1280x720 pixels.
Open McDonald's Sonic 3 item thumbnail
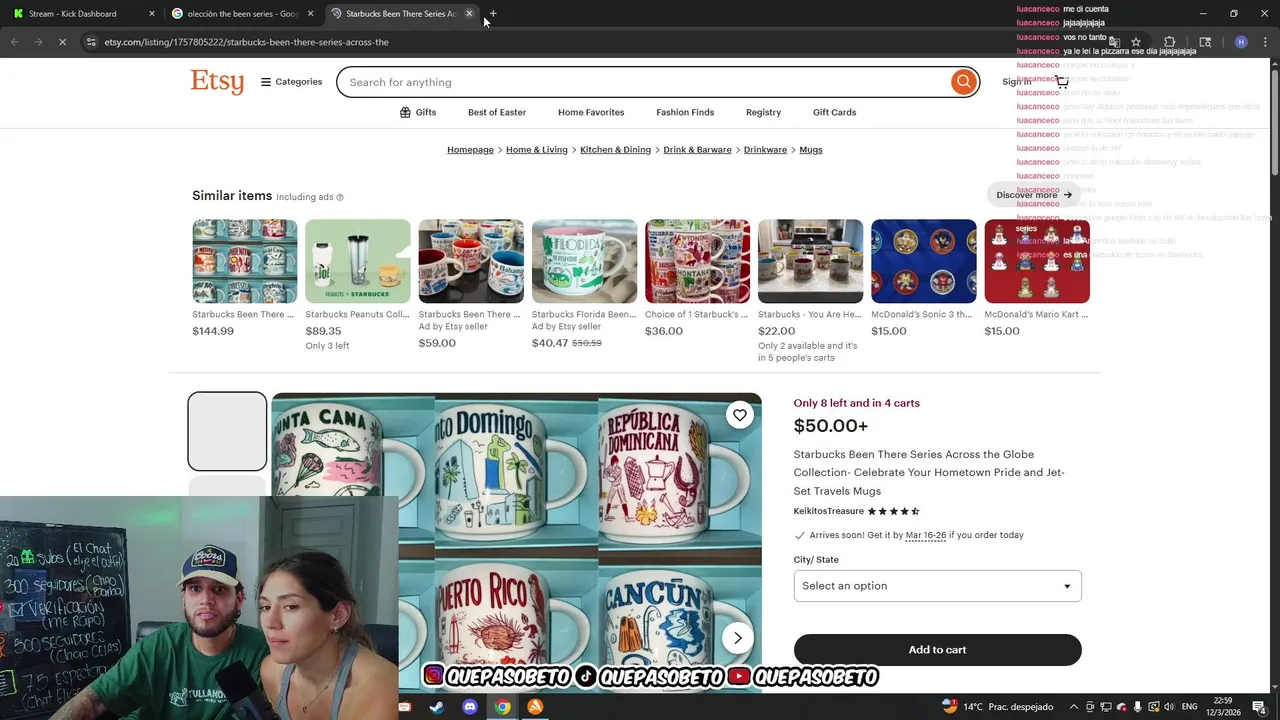coord(923,261)
